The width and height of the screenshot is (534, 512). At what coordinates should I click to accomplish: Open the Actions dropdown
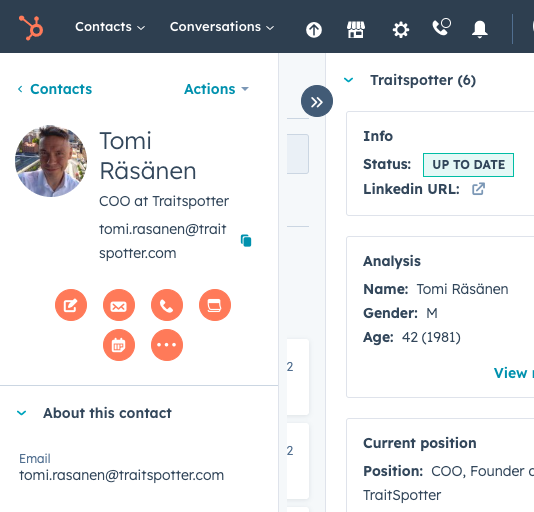(216, 89)
